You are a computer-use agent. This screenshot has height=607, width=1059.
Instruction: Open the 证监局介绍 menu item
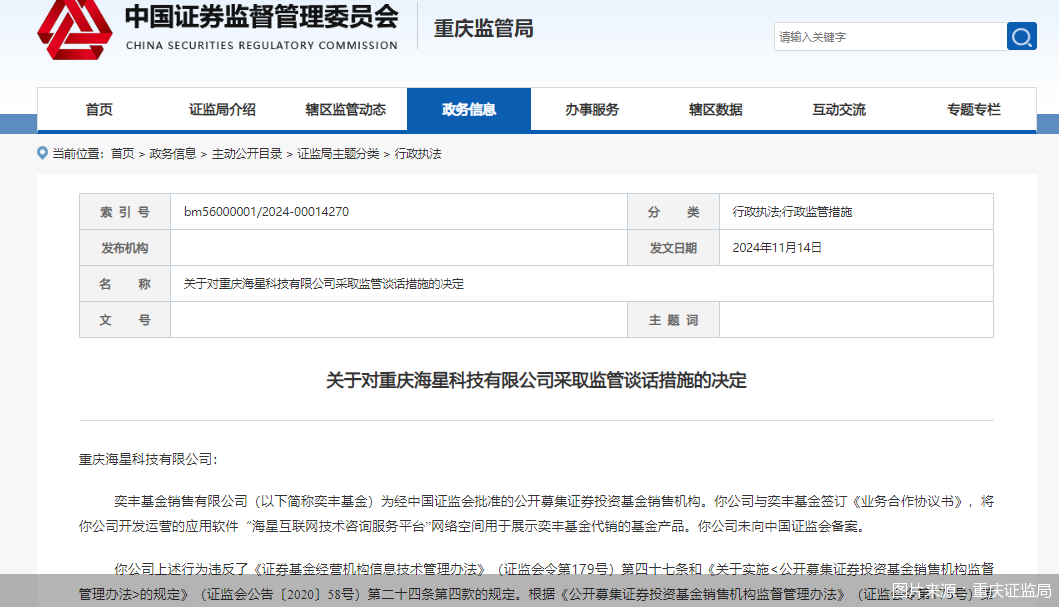(x=222, y=109)
